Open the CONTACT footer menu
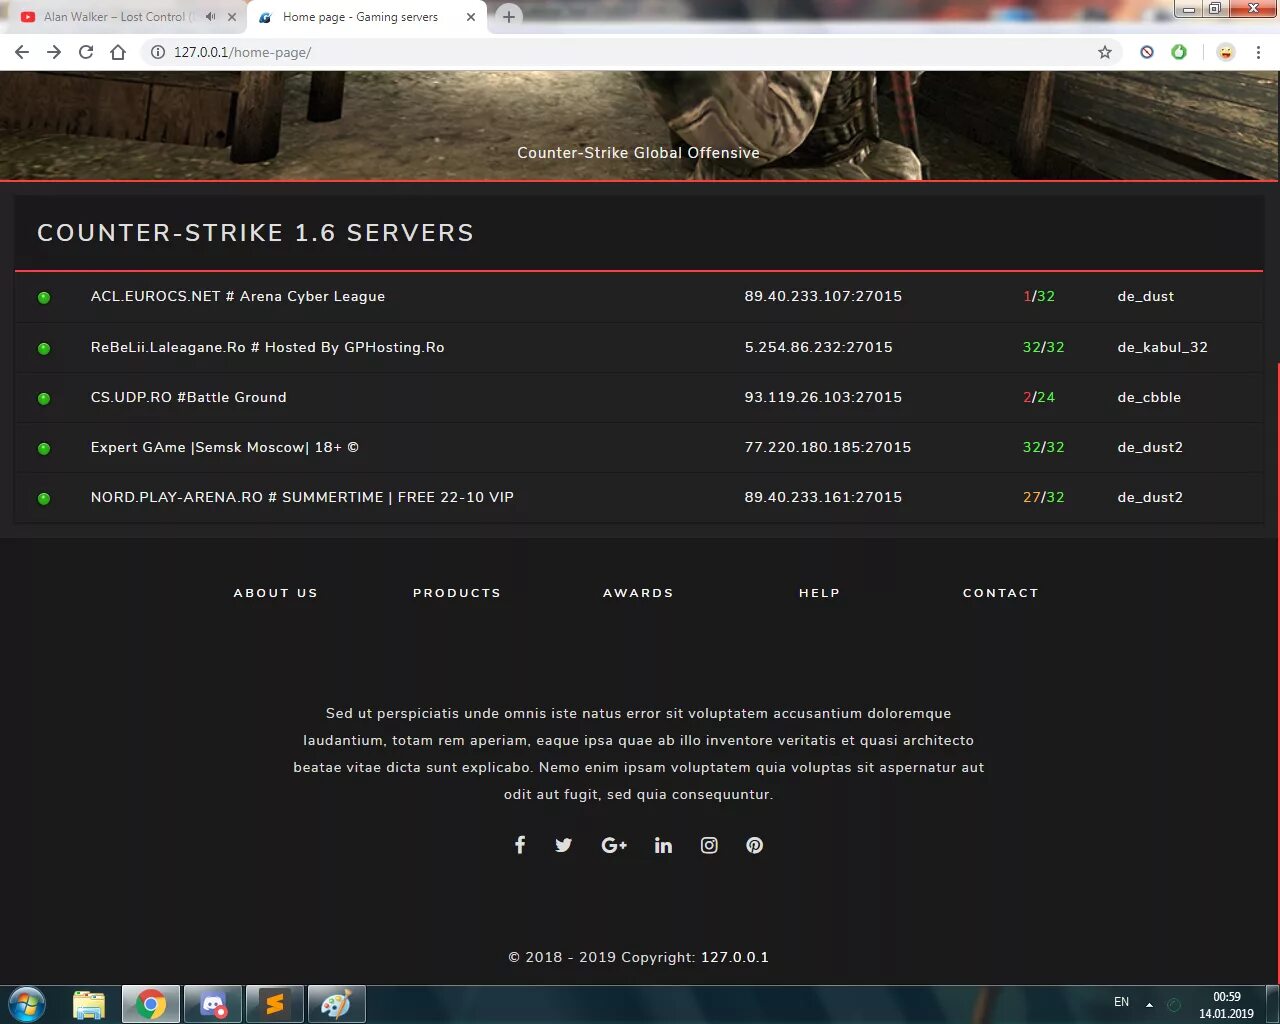The image size is (1280, 1024). tap(1001, 593)
